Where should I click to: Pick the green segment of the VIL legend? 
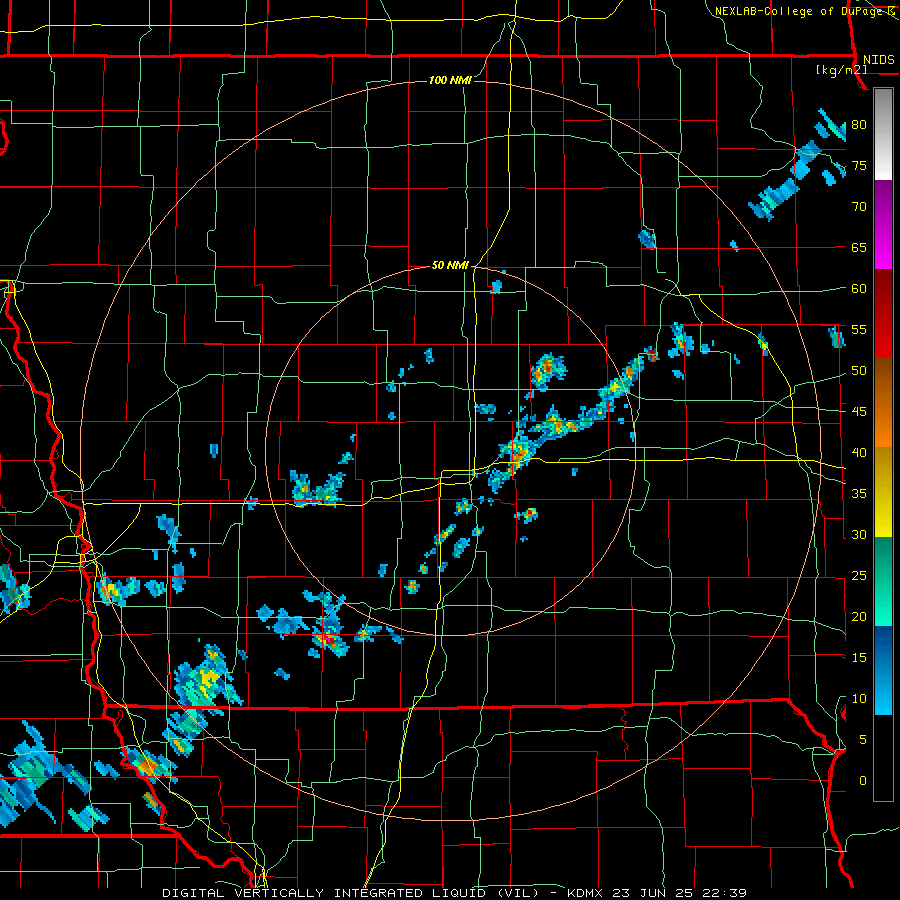(883, 581)
